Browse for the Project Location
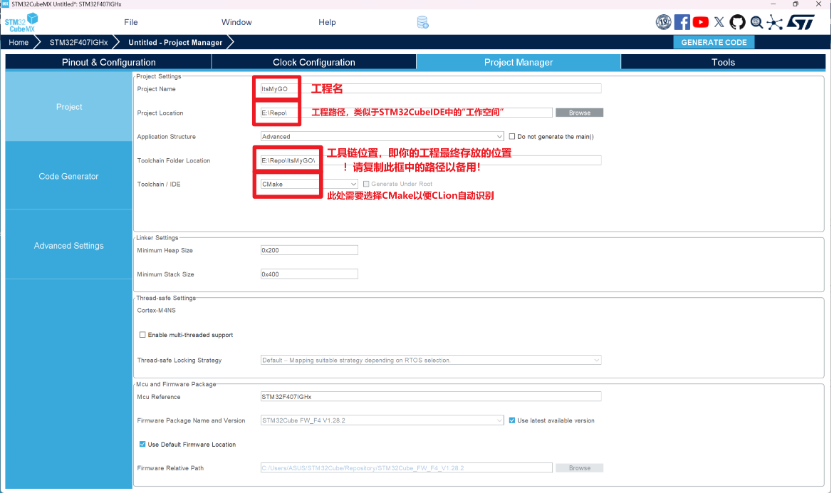 point(579,112)
